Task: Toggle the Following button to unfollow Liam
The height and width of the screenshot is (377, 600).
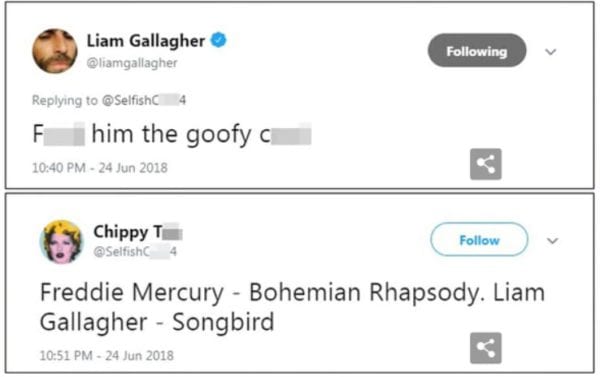Action: tap(477, 51)
